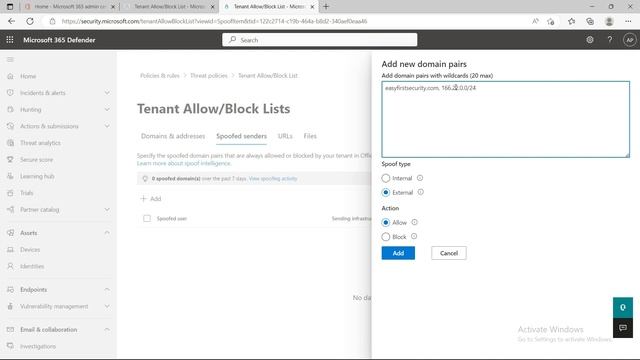640x360 pixels.
Task: Open Defender settings gear icon
Action: coord(590,40)
